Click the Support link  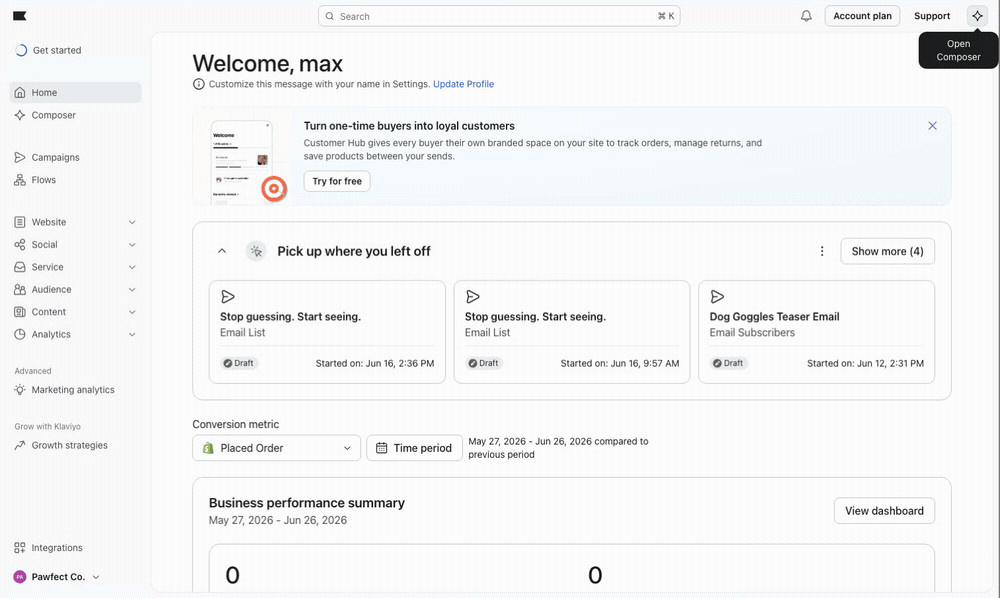932,16
